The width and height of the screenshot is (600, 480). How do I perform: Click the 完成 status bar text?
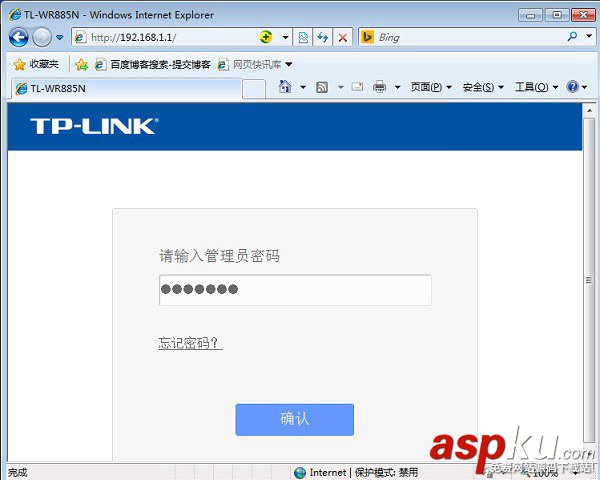coord(18,473)
